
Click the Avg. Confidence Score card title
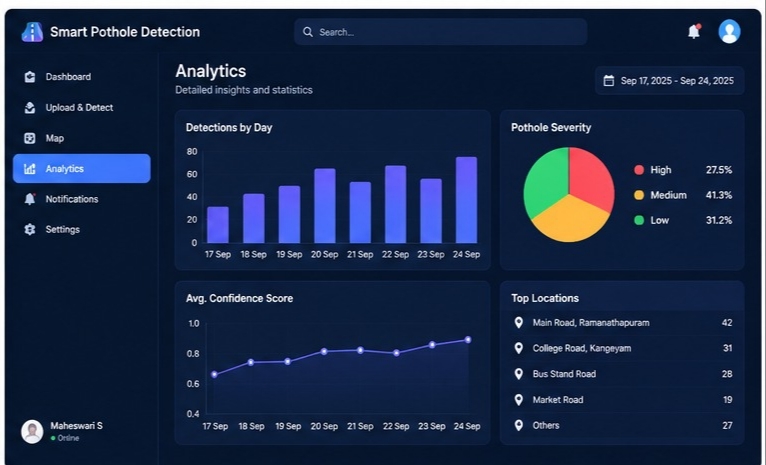pos(239,298)
